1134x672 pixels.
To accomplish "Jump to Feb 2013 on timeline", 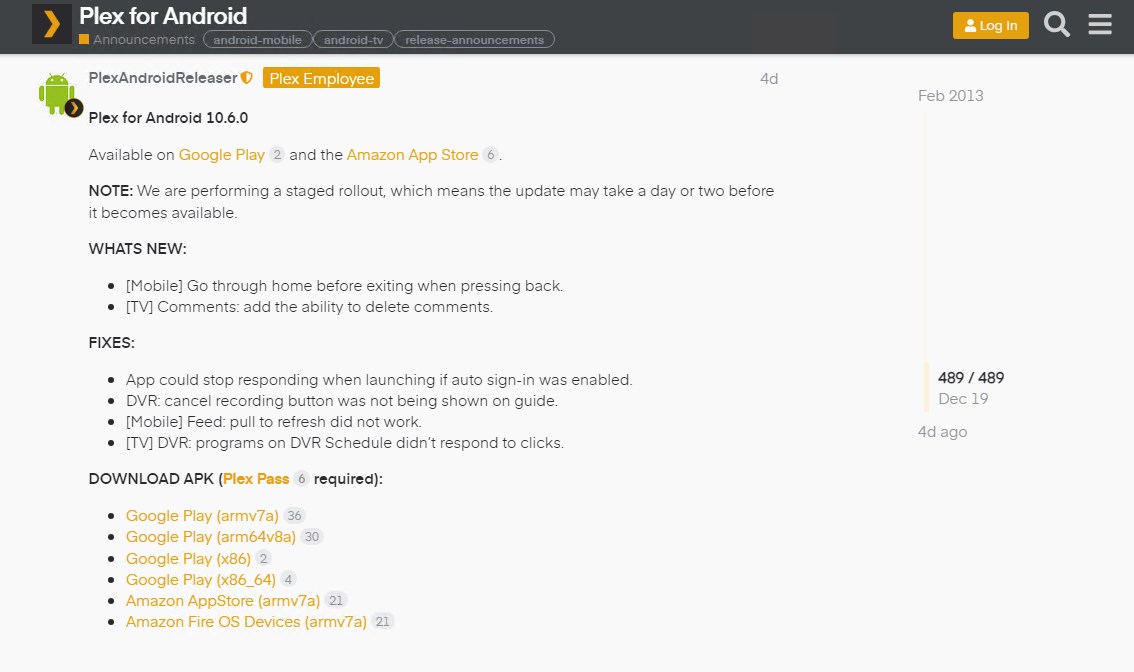I will click(x=950, y=95).
